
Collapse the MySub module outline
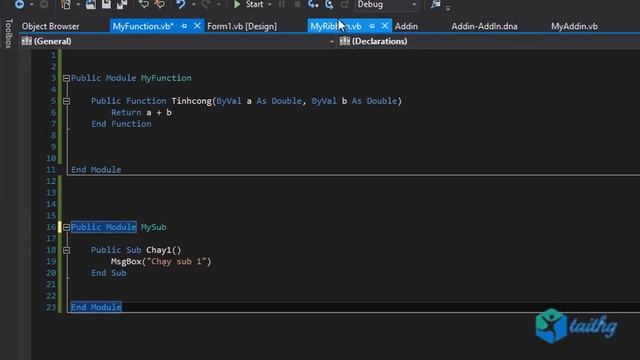pos(66,227)
